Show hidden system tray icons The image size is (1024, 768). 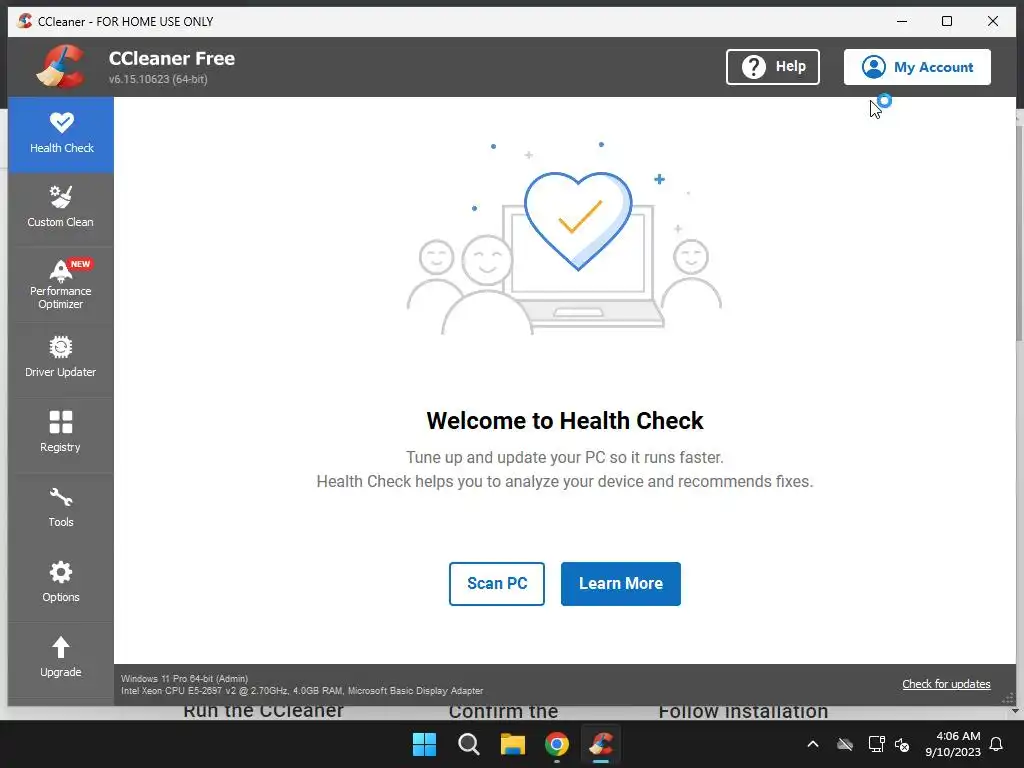click(813, 744)
